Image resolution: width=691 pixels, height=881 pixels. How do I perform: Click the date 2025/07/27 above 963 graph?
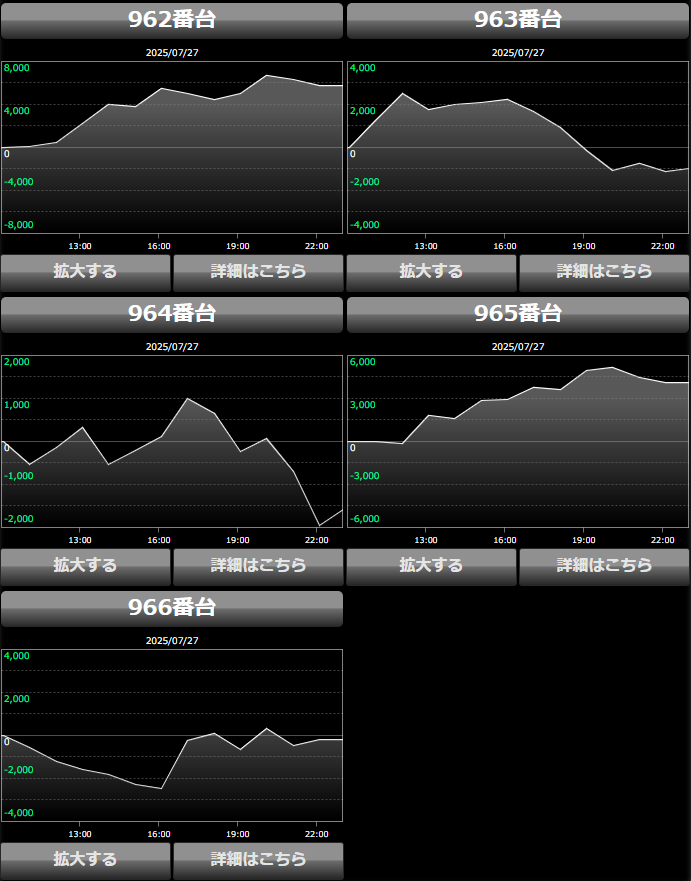pos(518,53)
